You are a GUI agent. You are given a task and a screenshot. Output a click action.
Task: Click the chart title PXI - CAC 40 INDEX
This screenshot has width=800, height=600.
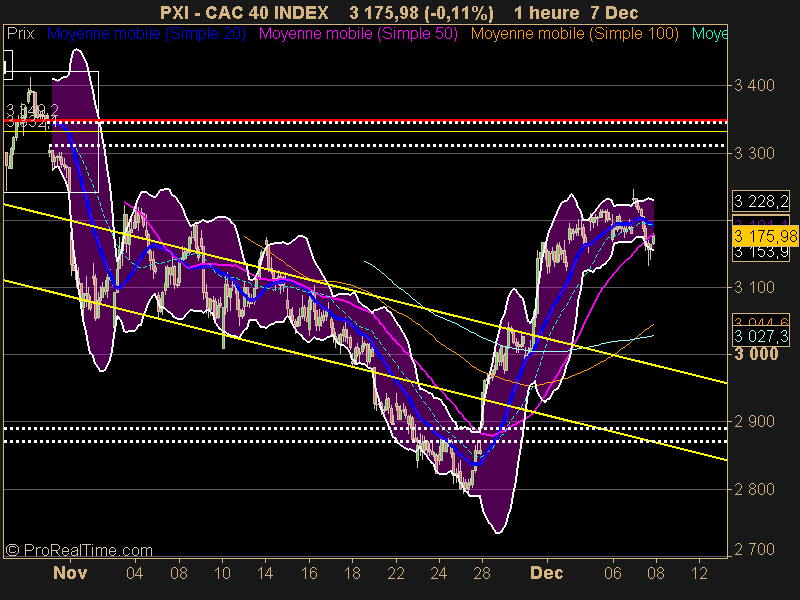point(244,12)
